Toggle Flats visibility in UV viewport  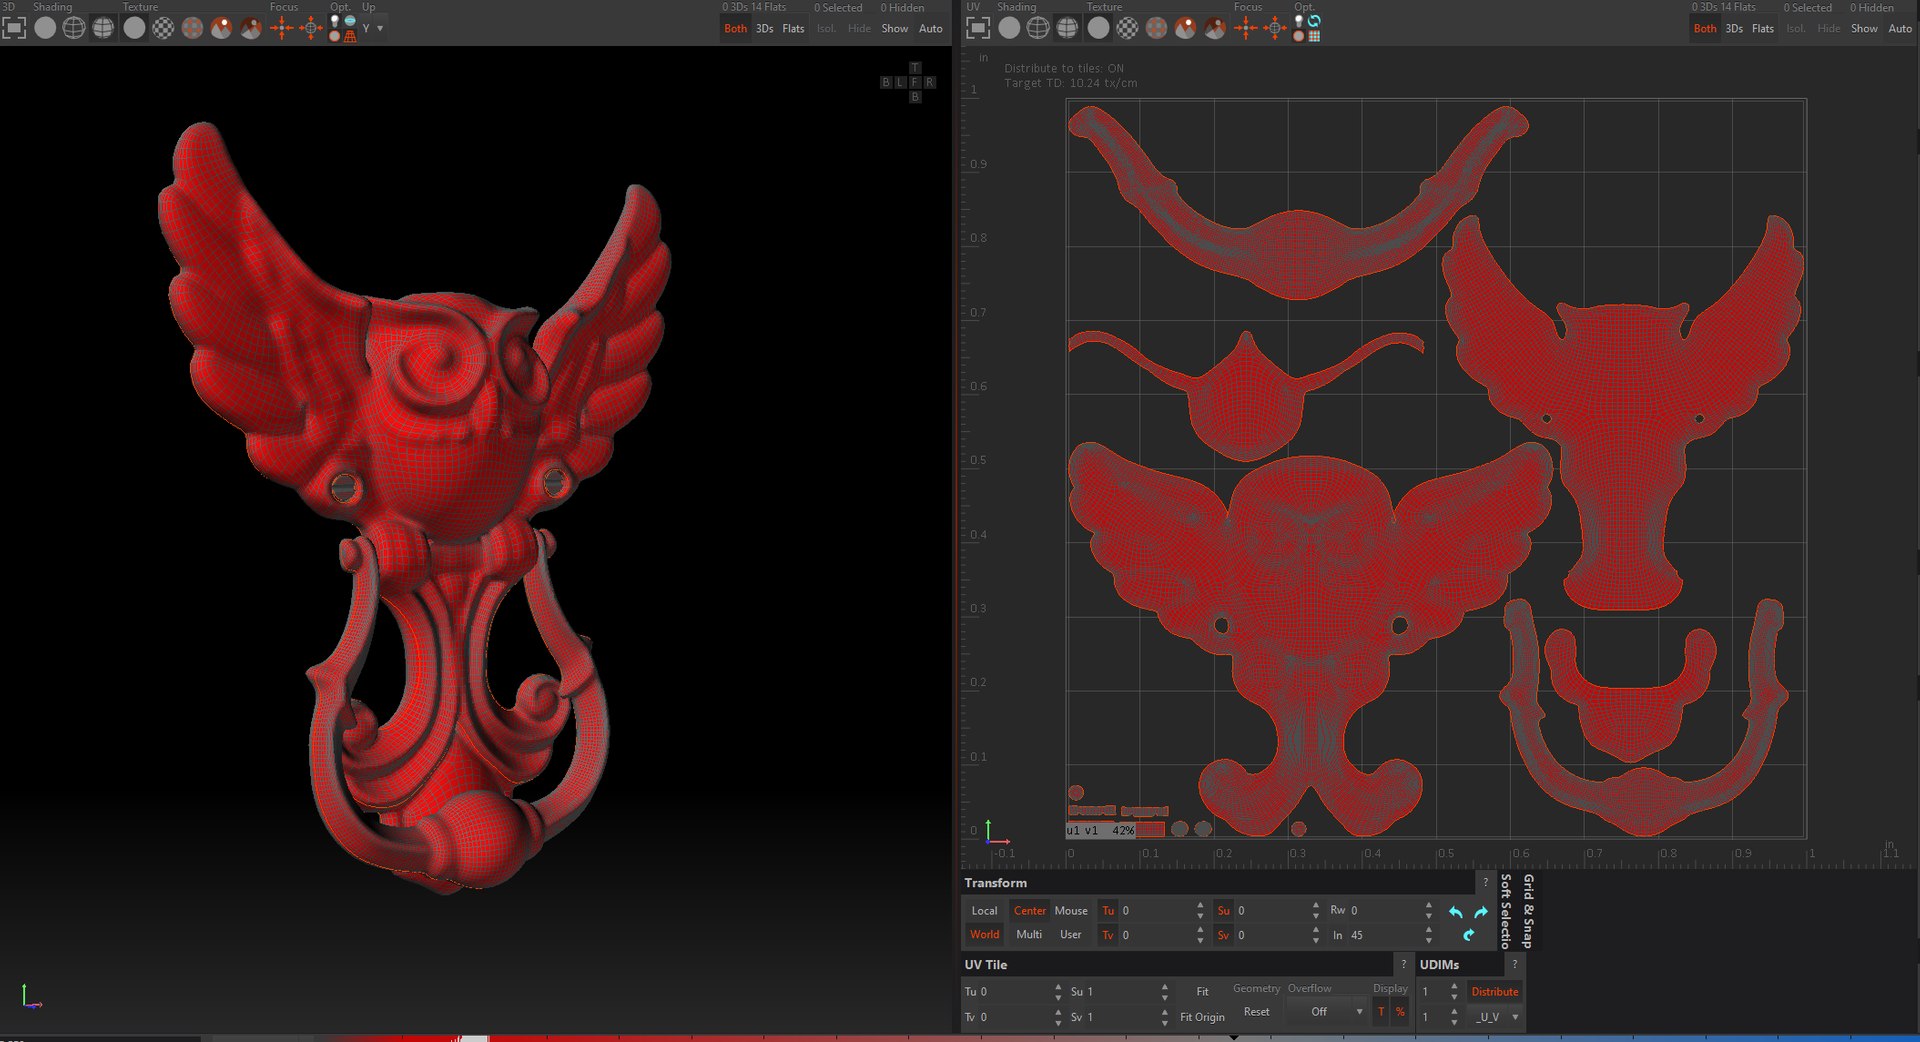tap(1763, 29)
